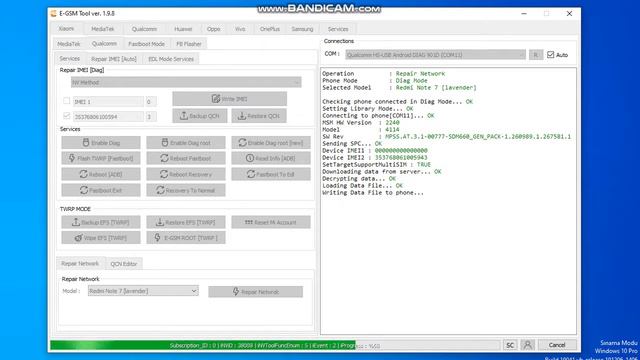Click Restore EFS [TWRP] button
This screenshot has width=640, height=360.
pos(186,222)
